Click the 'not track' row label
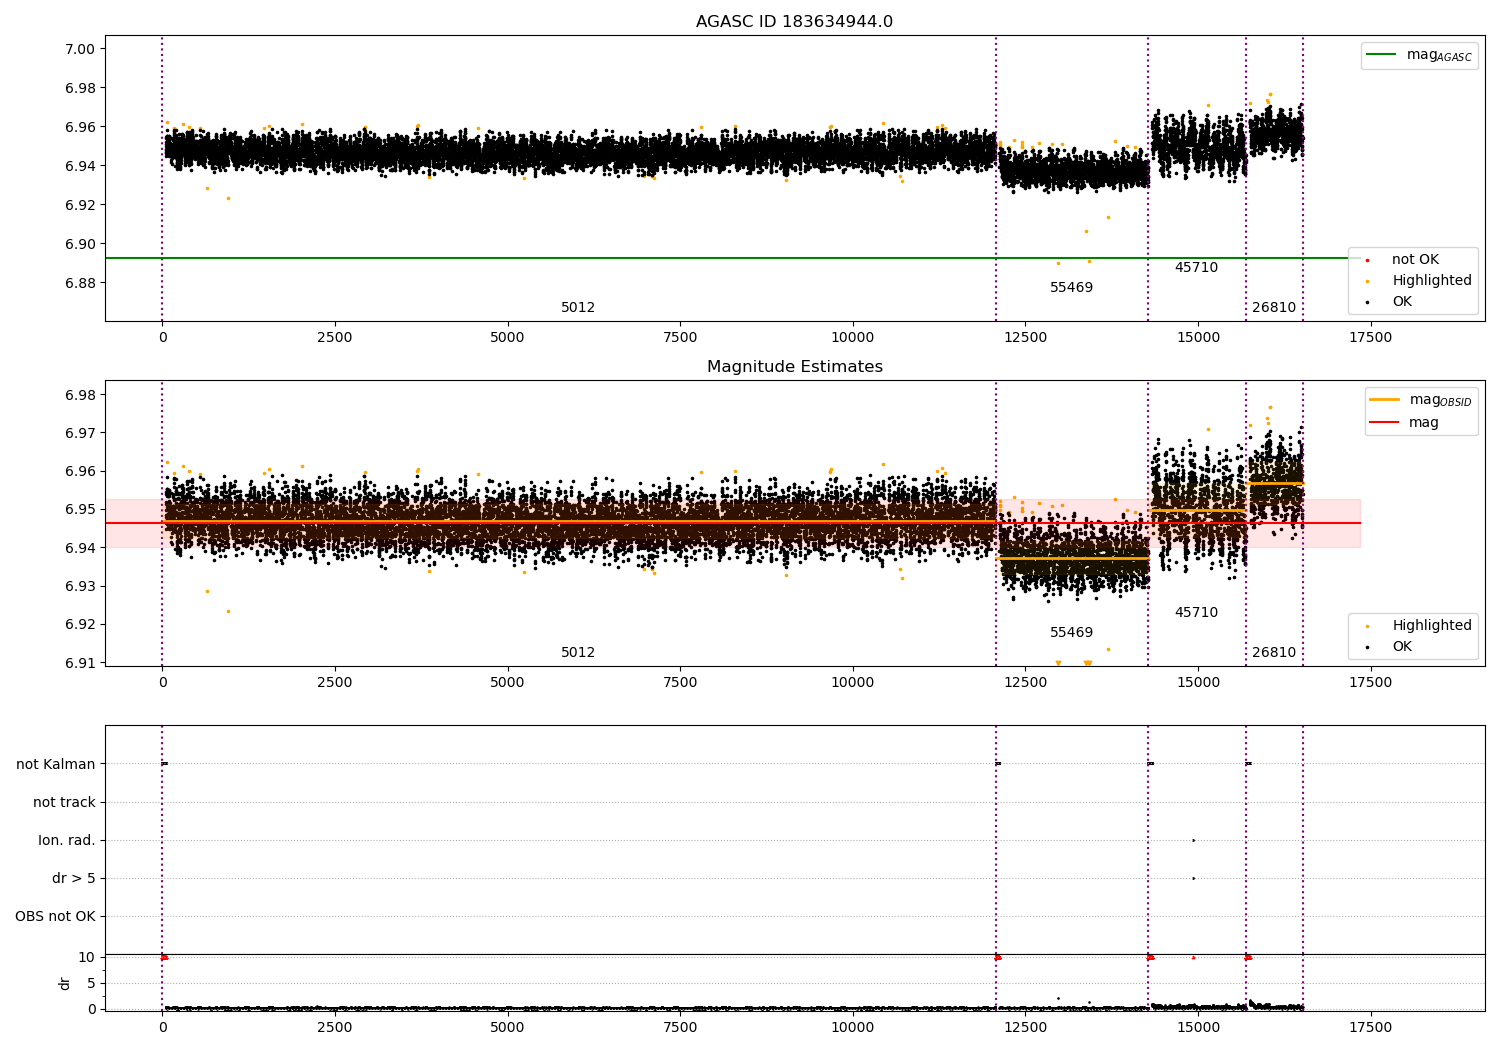1500x1050 pixels. (64, 803)
